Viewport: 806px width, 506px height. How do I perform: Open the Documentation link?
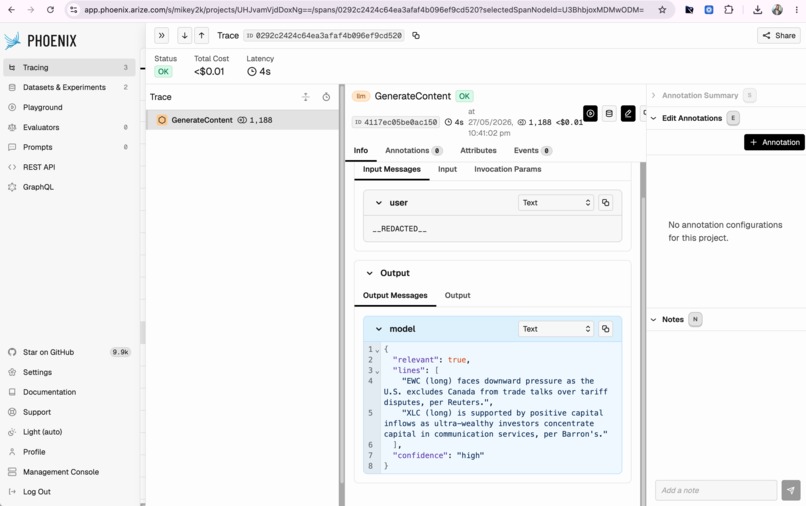(69, 392)
